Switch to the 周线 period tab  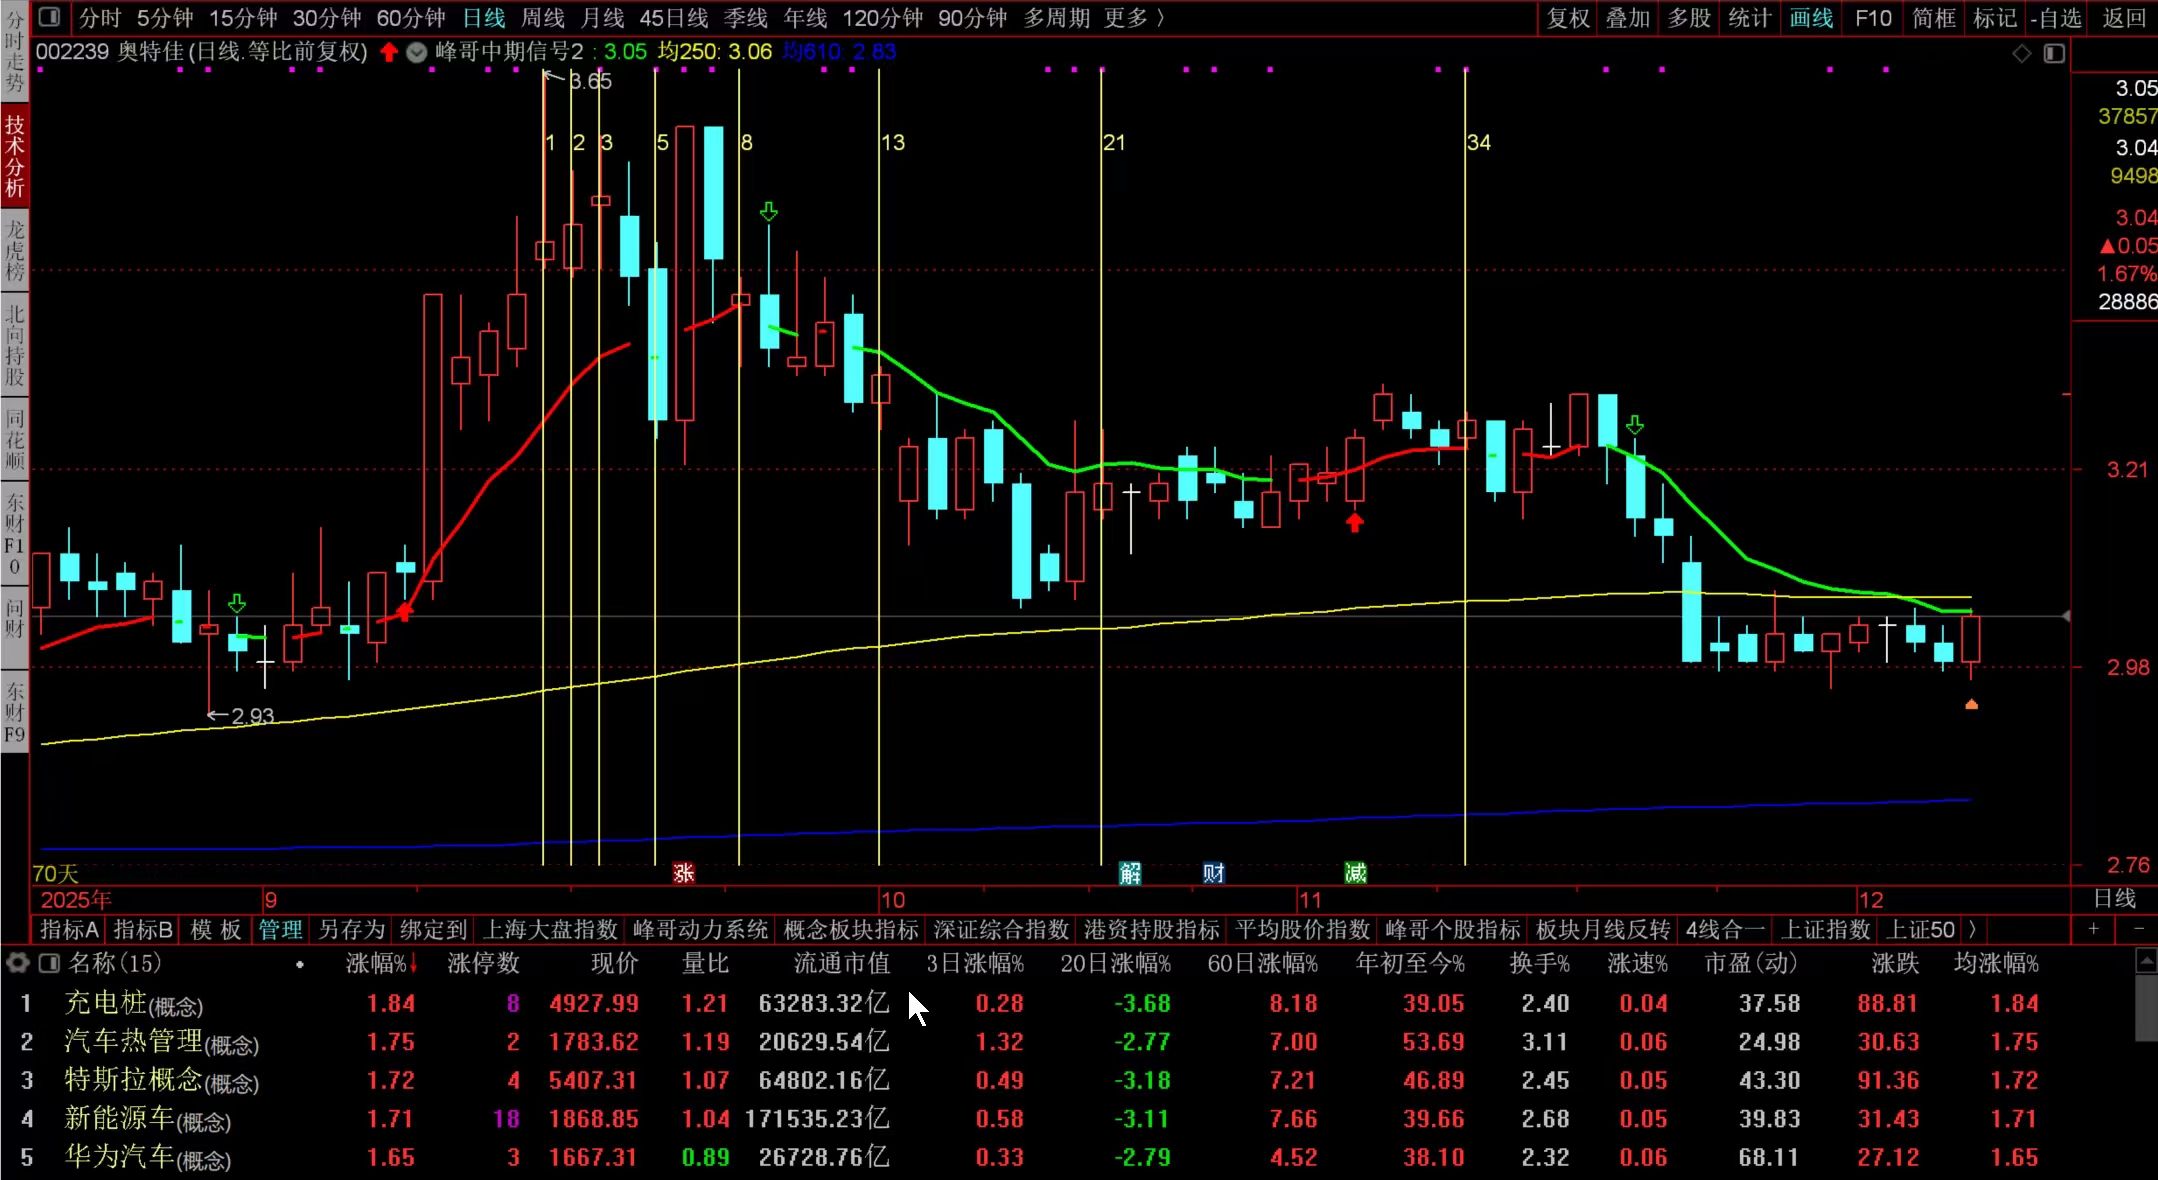tap(542, 17)
